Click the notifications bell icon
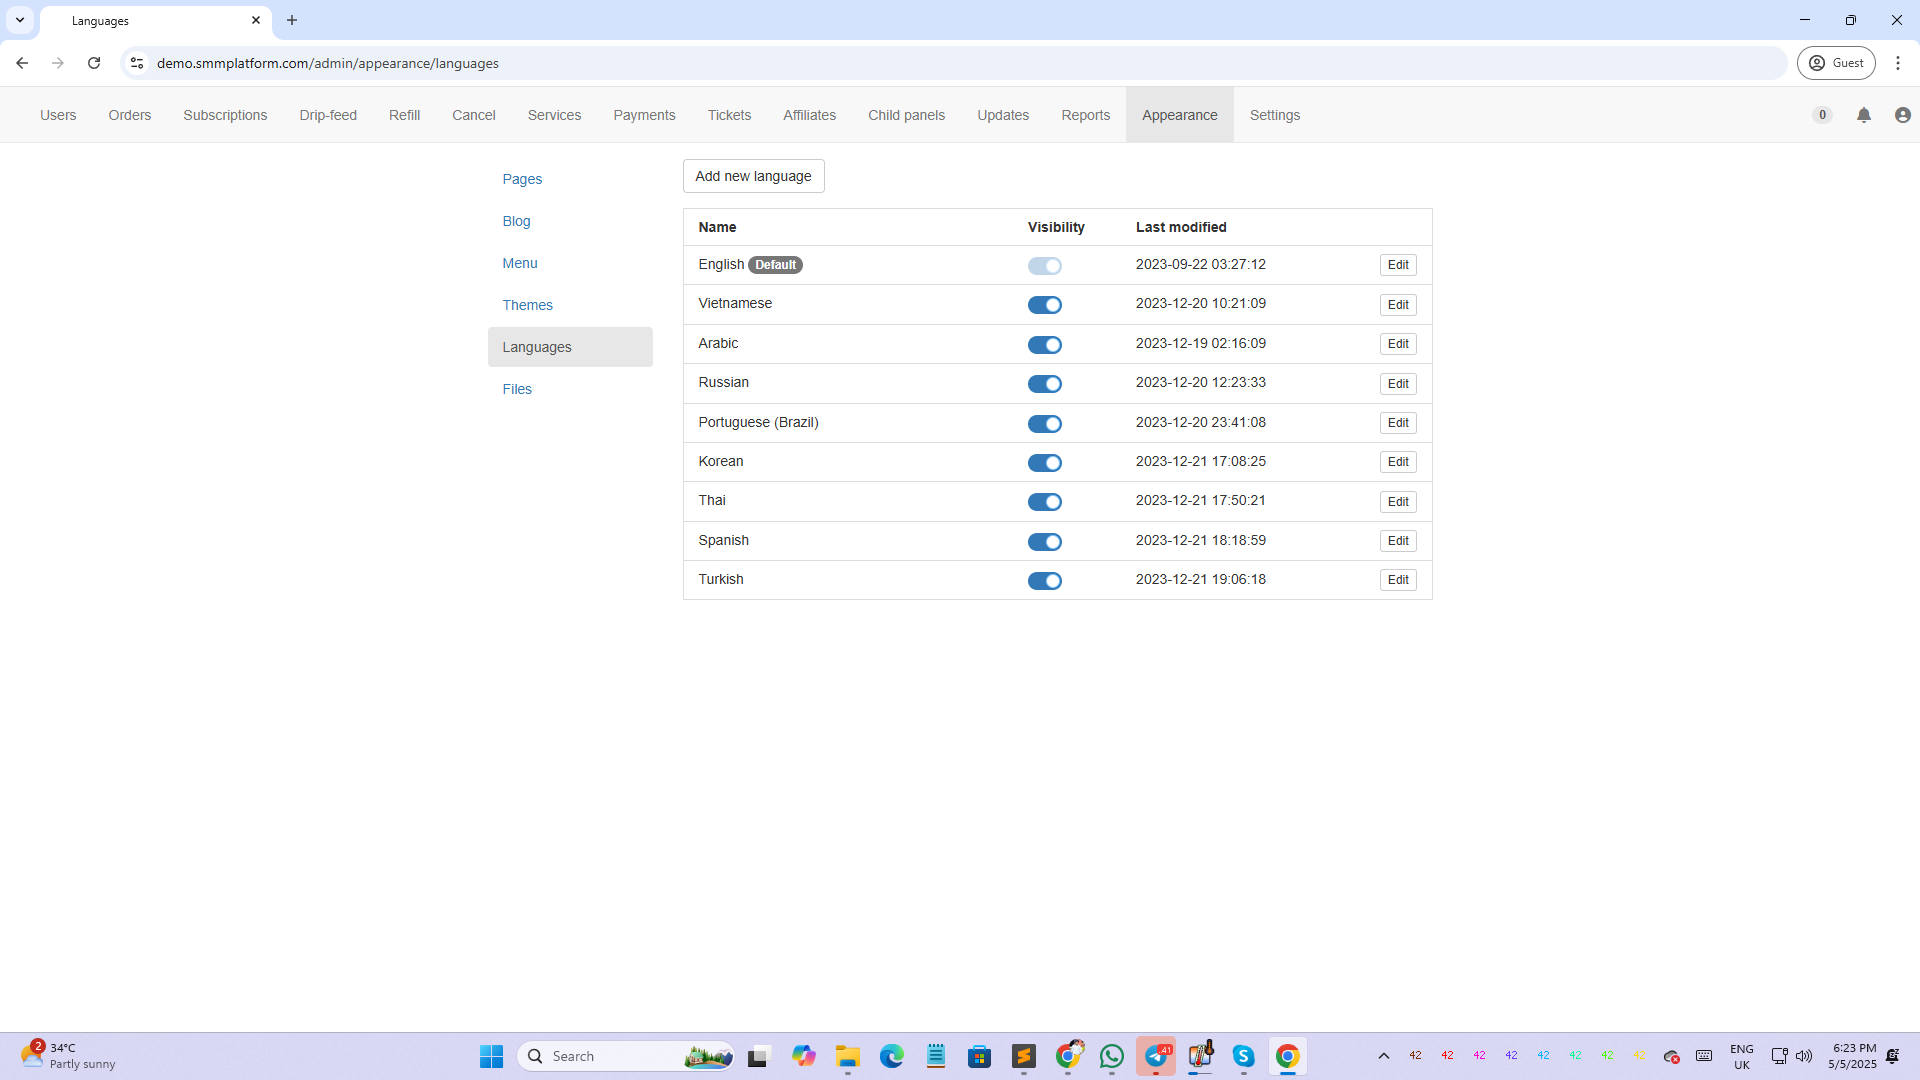Viewport: 1920px width, 1080px height. (1864, 115)
